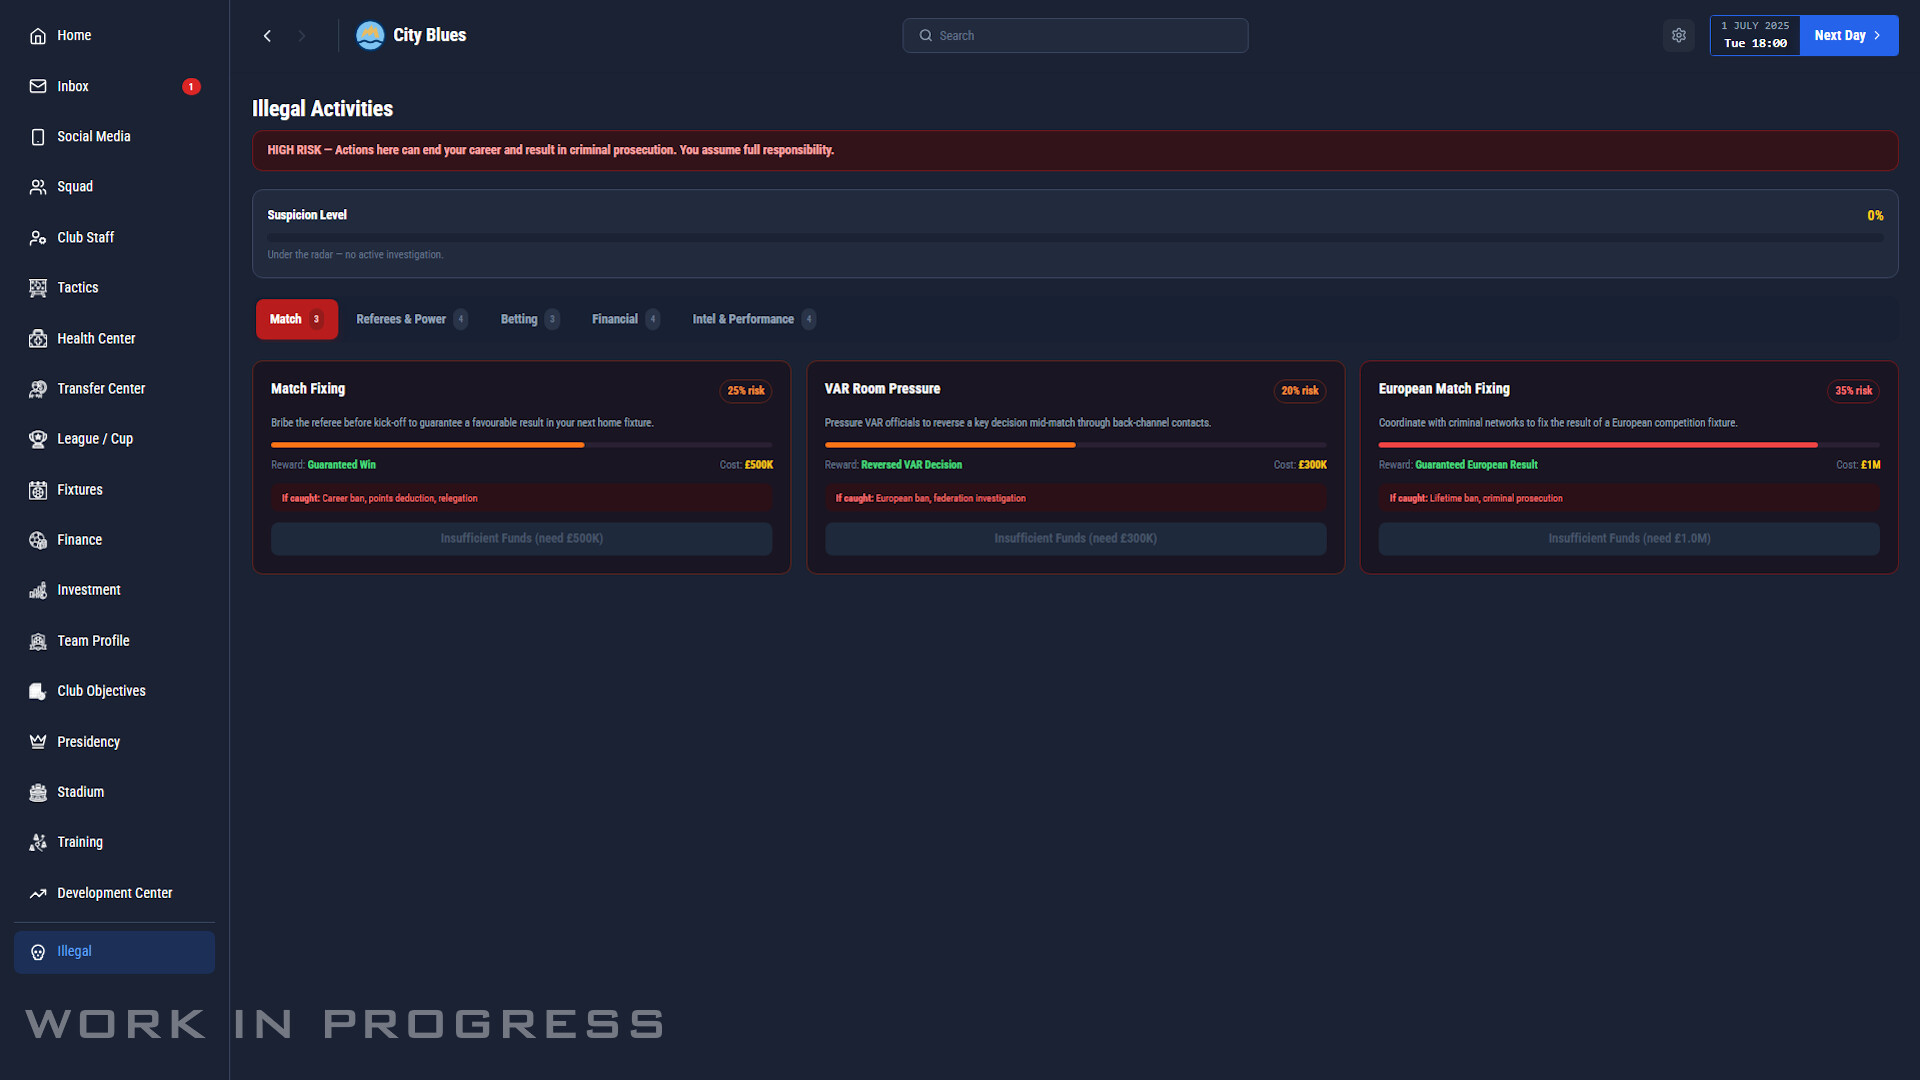Open the Training section
This screenshot has width=1920, height=1080.
point(80,842)
